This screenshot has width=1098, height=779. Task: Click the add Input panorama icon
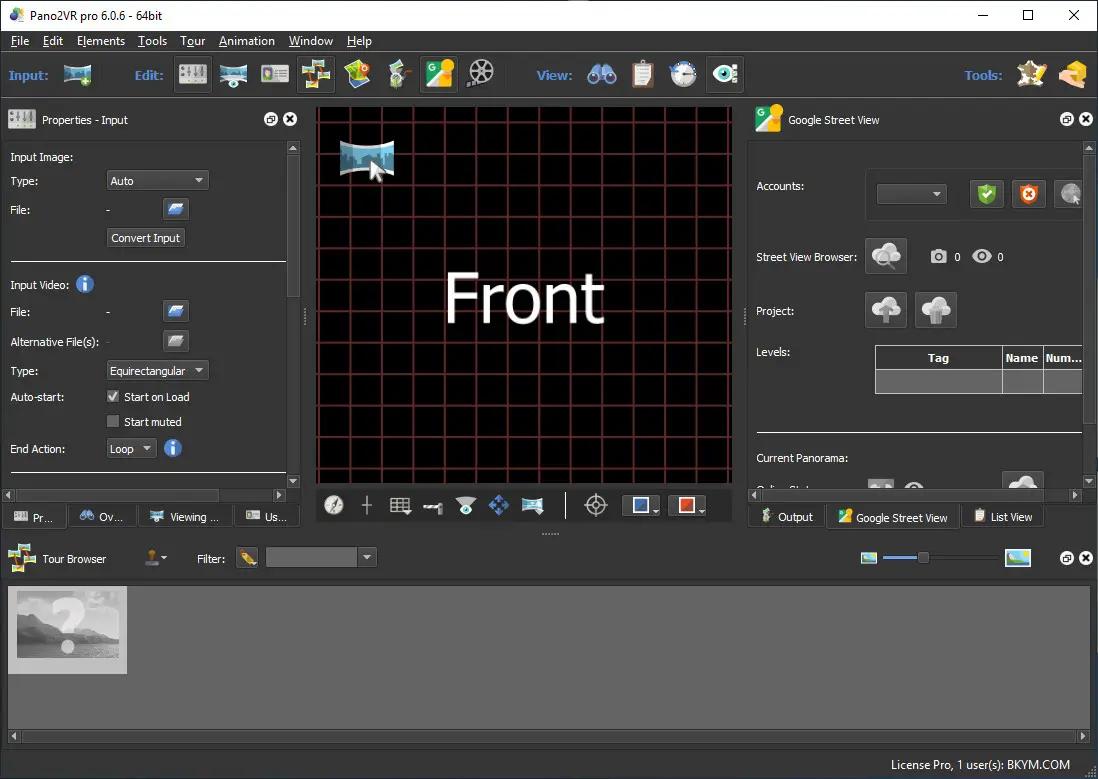(x=77, y=74)
